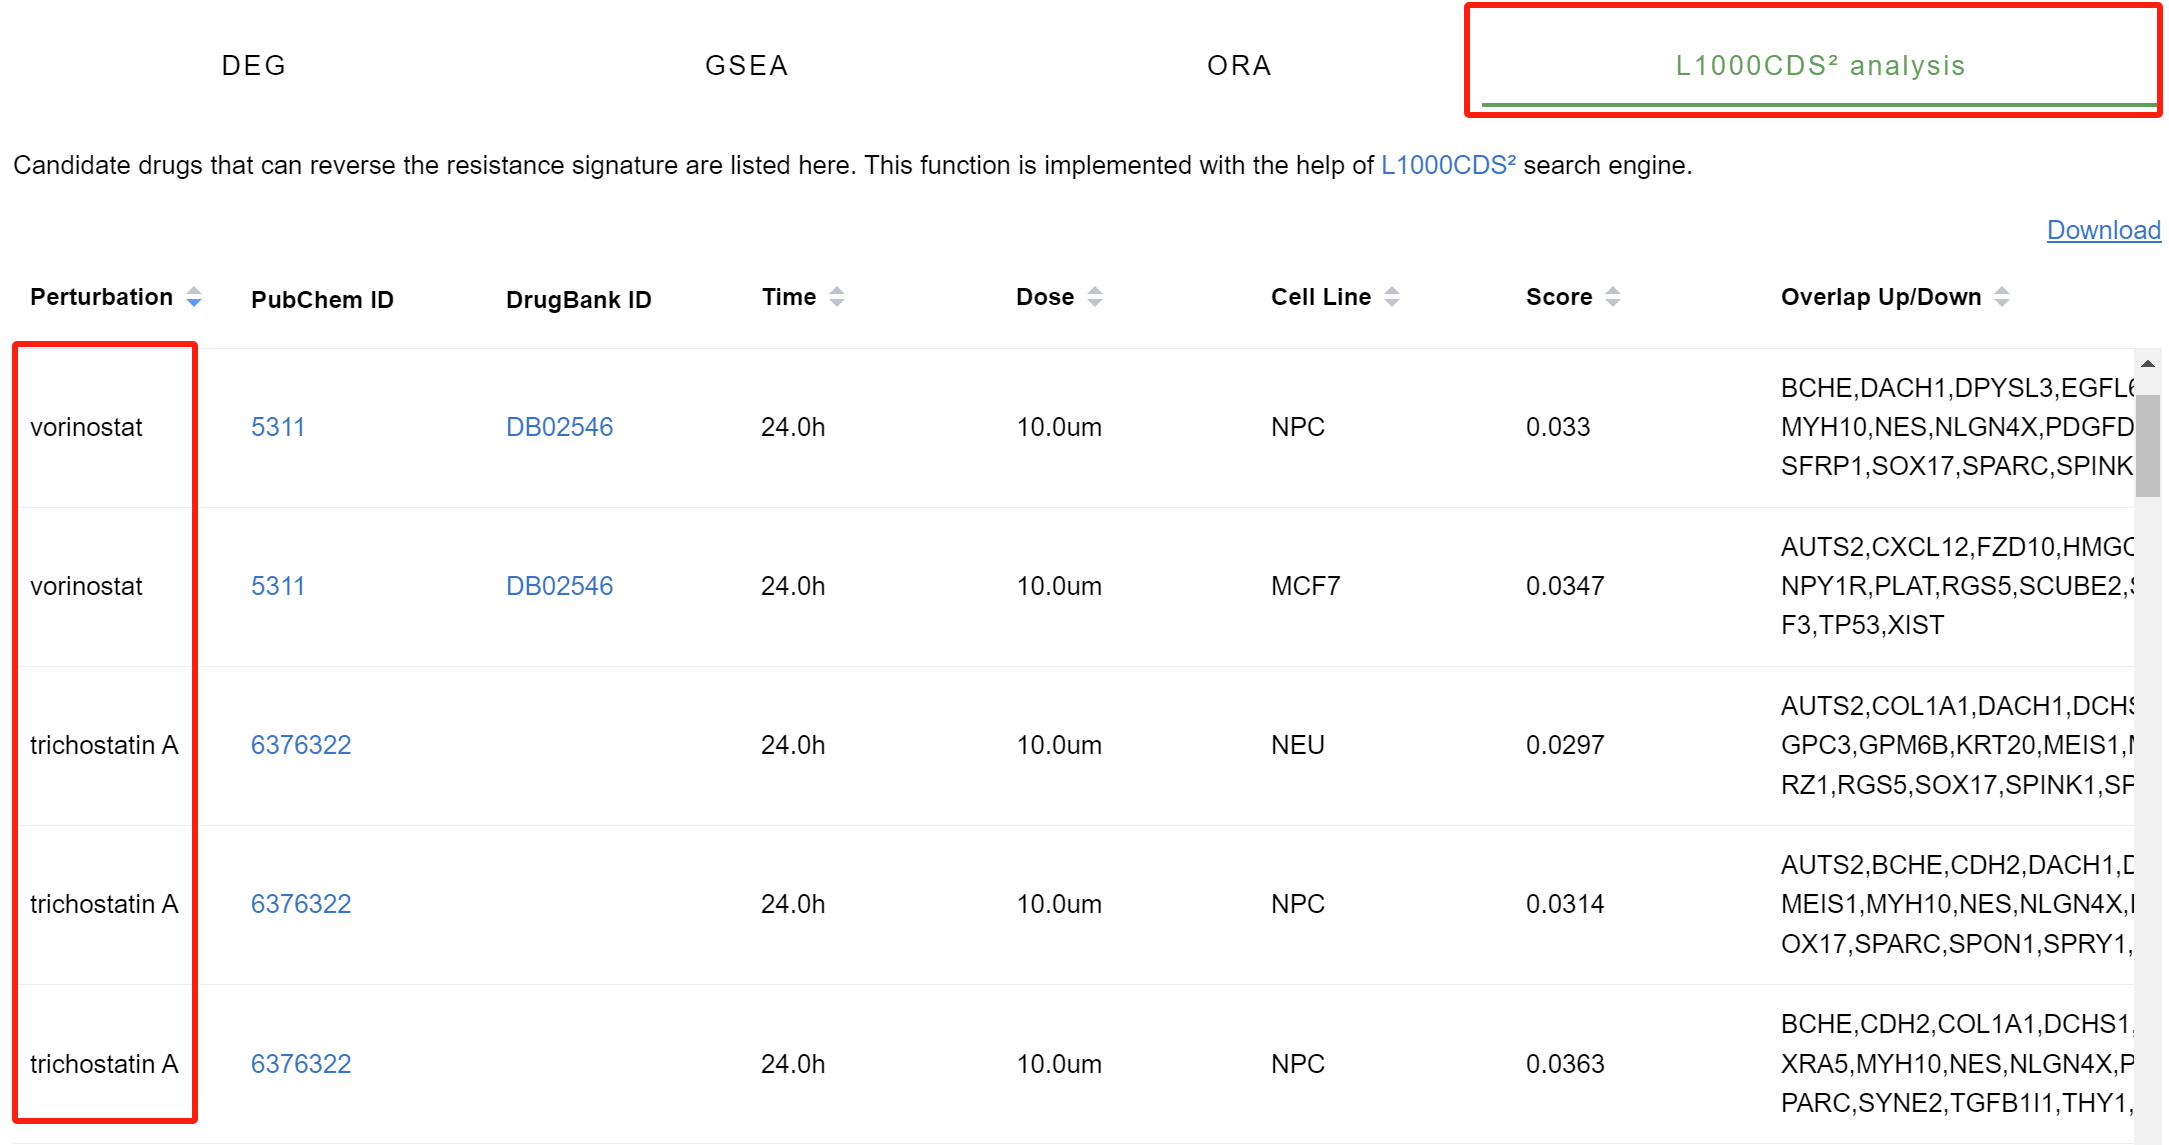This screenshot has width=2169, height=1145.
Task: Open DrugBank DB02546 for MCF7 row
Action: click(559, 586)
